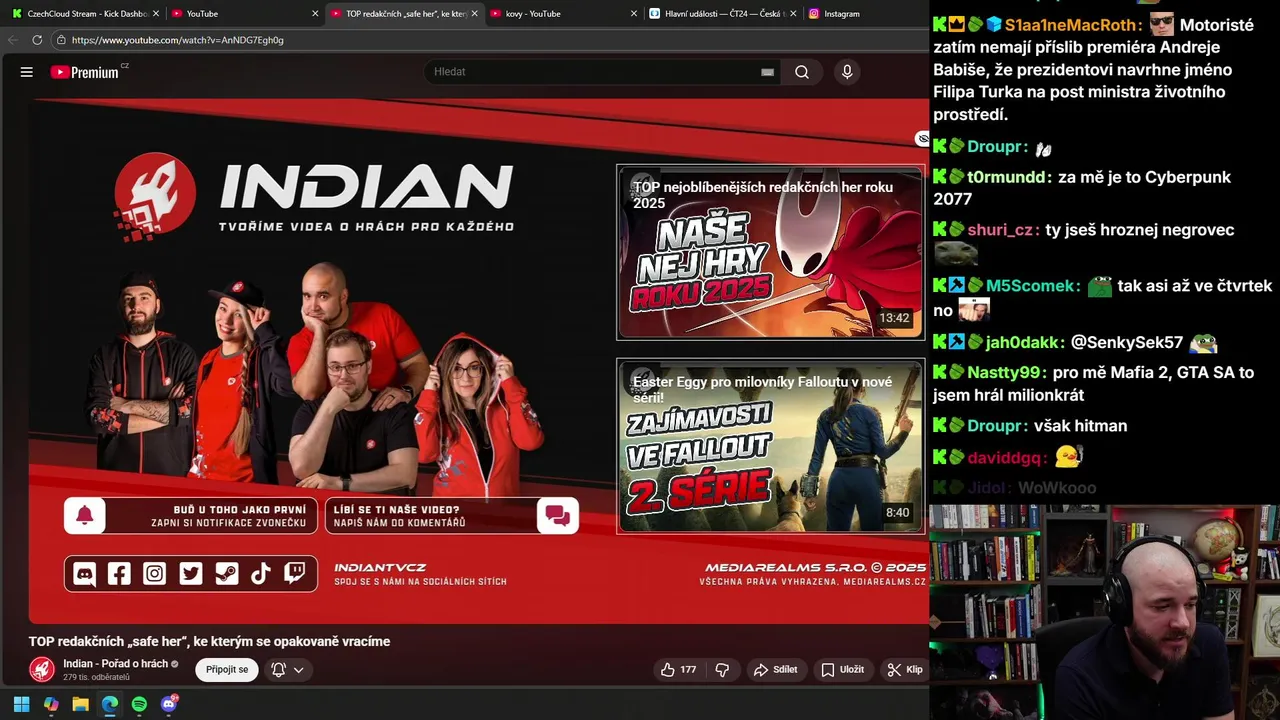1280x720 pixels.
Task: Save video with Uložit button
Action: click(842, 670)
